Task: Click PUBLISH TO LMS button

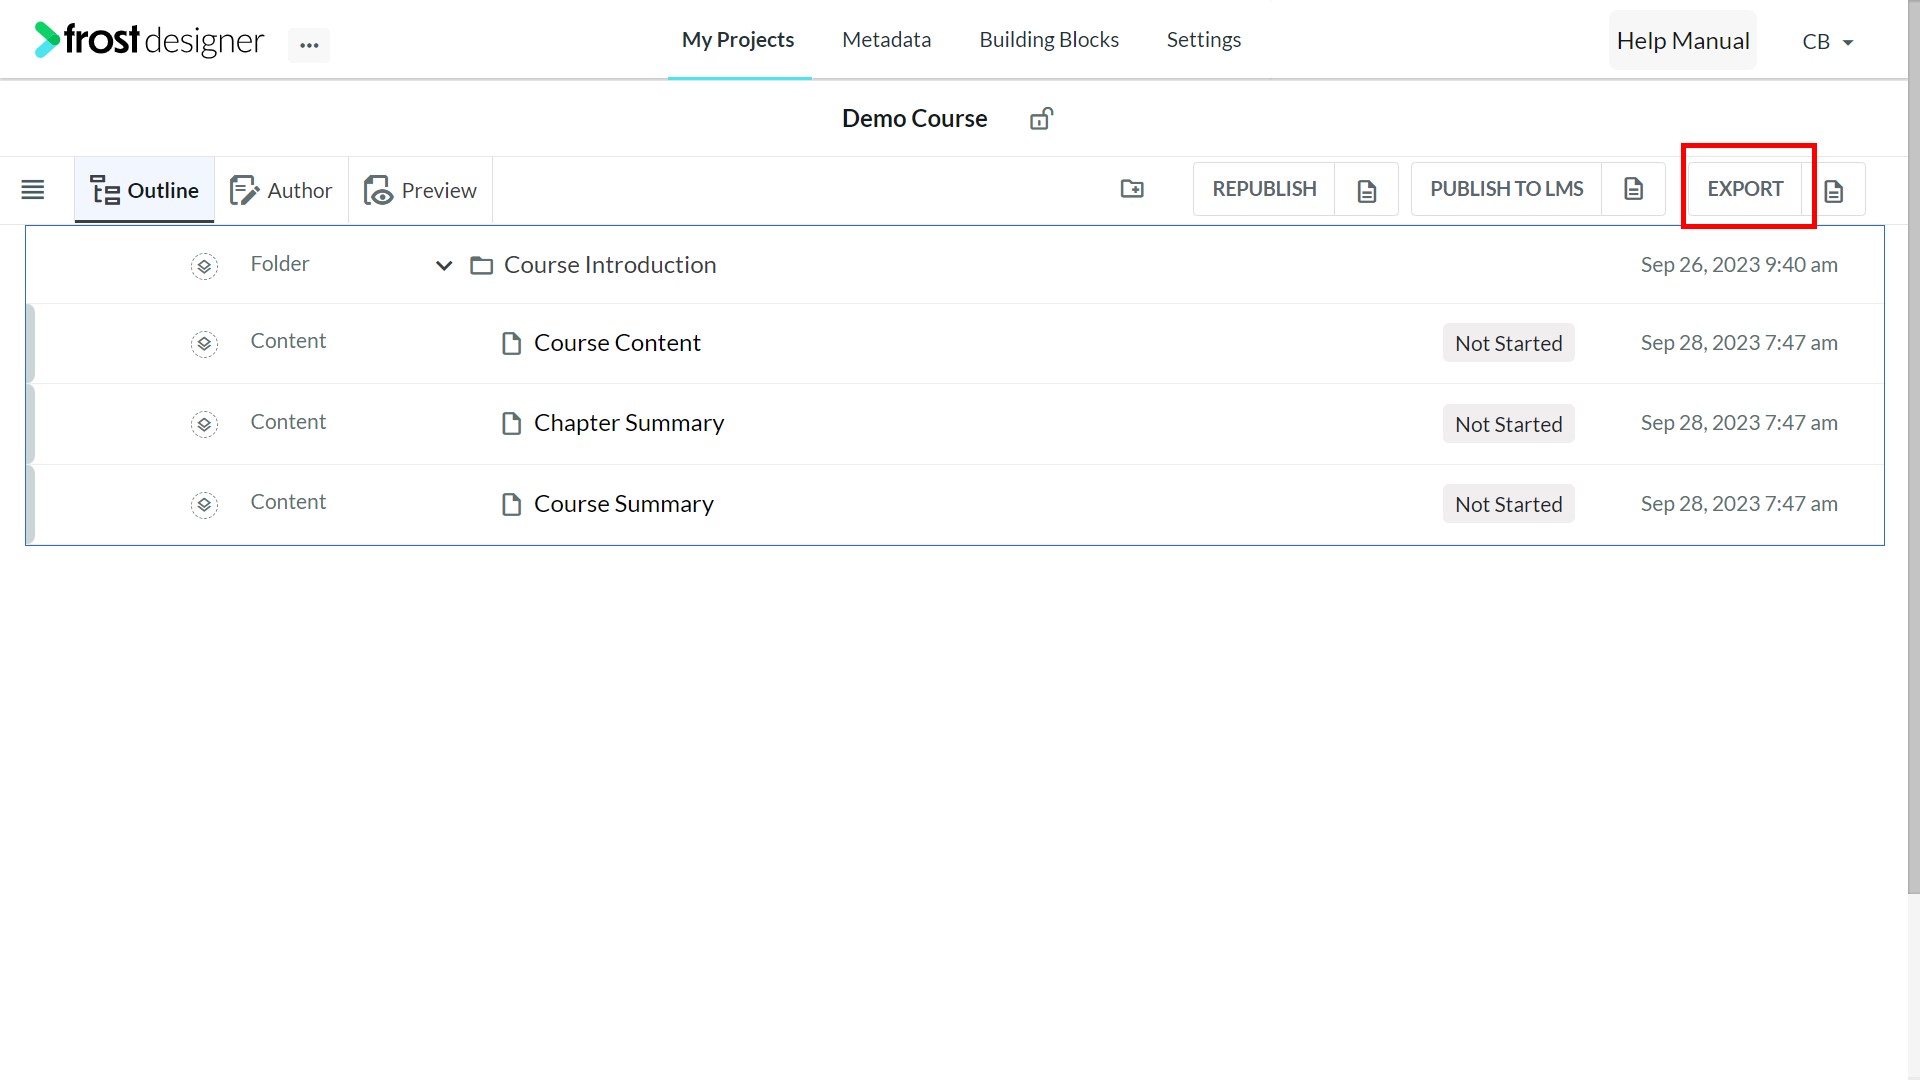Action: 1506,189
